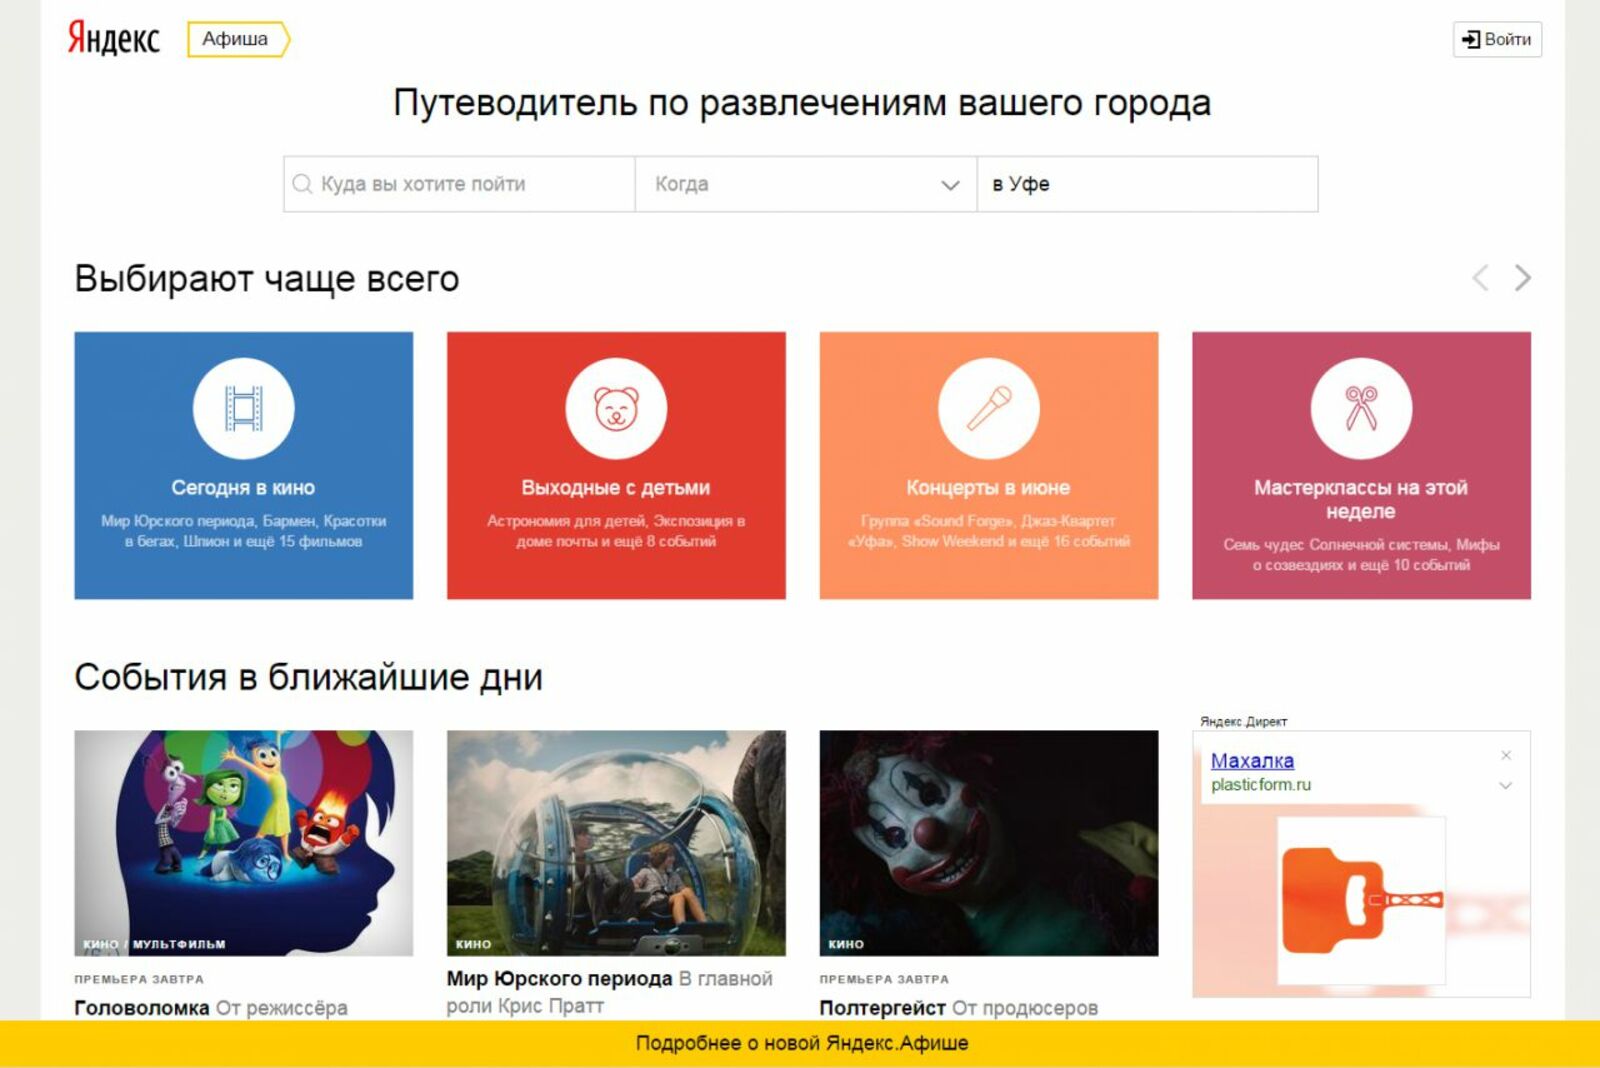Viewport: 1600px width, 1068px height.
Task: Close the Махалка ad with the X
Action: [x=1506, y=755]
